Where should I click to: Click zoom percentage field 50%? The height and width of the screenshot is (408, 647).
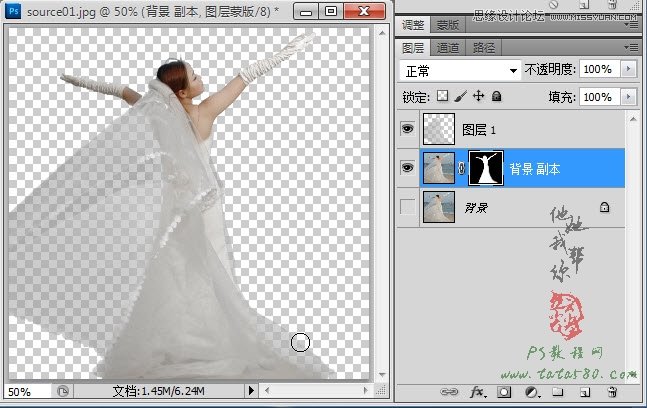tap(27, 391)
